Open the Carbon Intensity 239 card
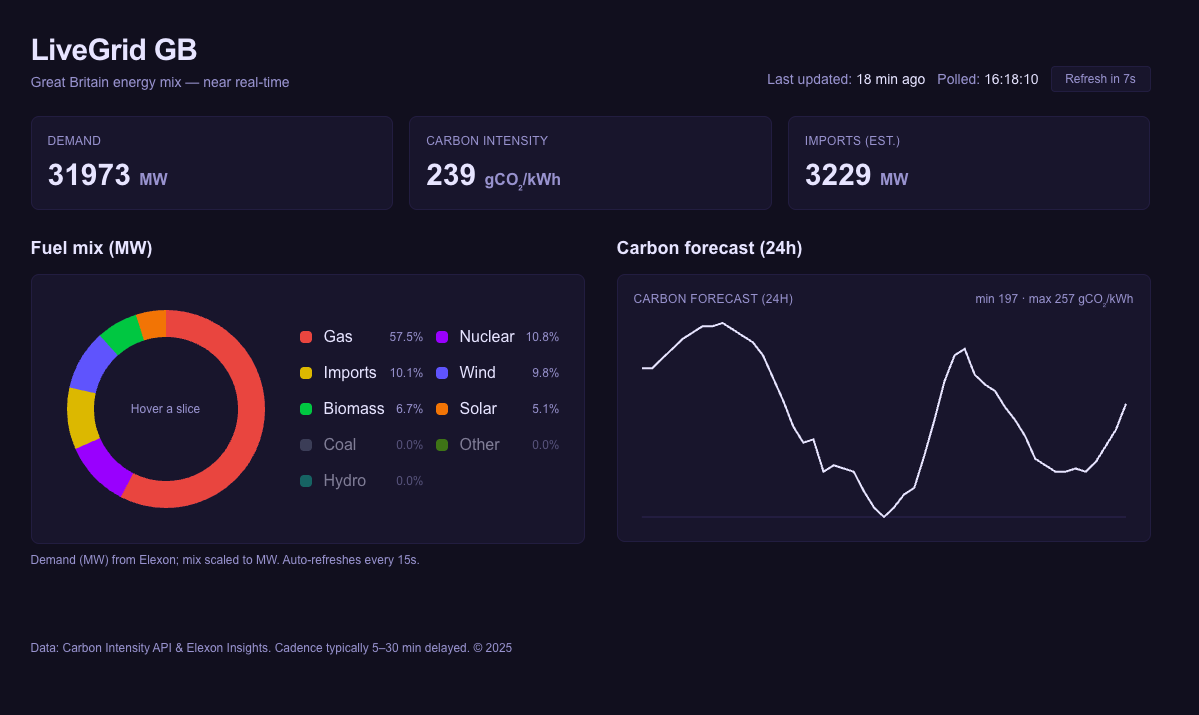Image resolution: width=1199 pixels, height=715 pixels. pyautogui.click(x=589, y=163)
